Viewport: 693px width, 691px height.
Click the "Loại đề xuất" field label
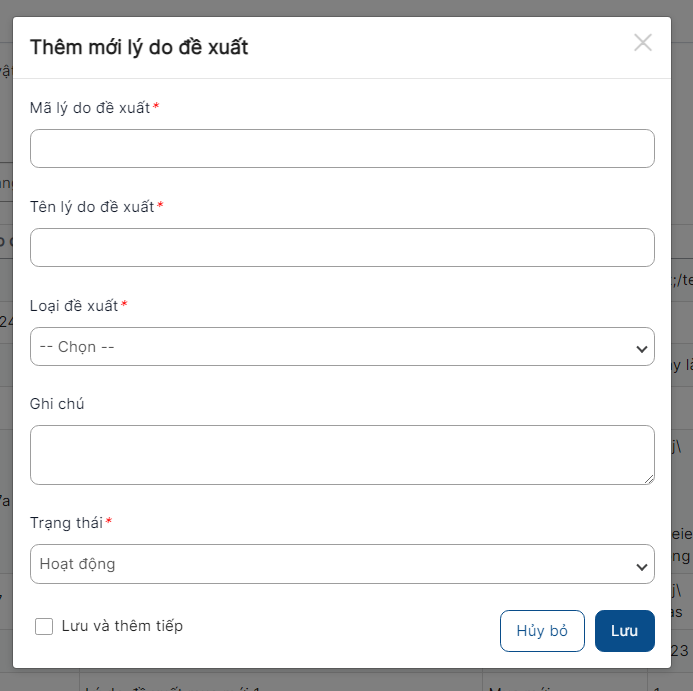pyautogui.click(x=74, y=305)
